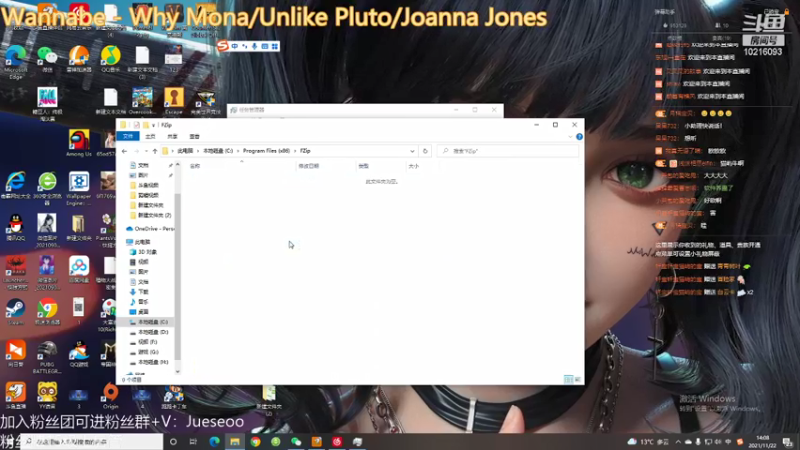Click File Explorer taskbar icon
Image resolution: width=800 pixels, height=450 pixels.
pyautogui.click(x=235, y=442)
